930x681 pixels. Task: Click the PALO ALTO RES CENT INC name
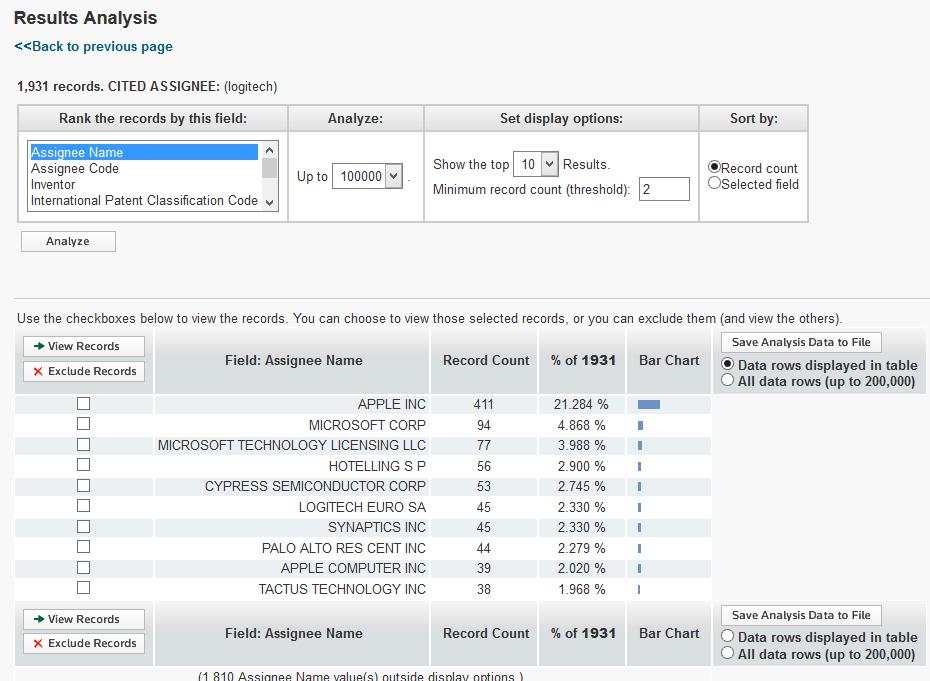pos(344,548)
